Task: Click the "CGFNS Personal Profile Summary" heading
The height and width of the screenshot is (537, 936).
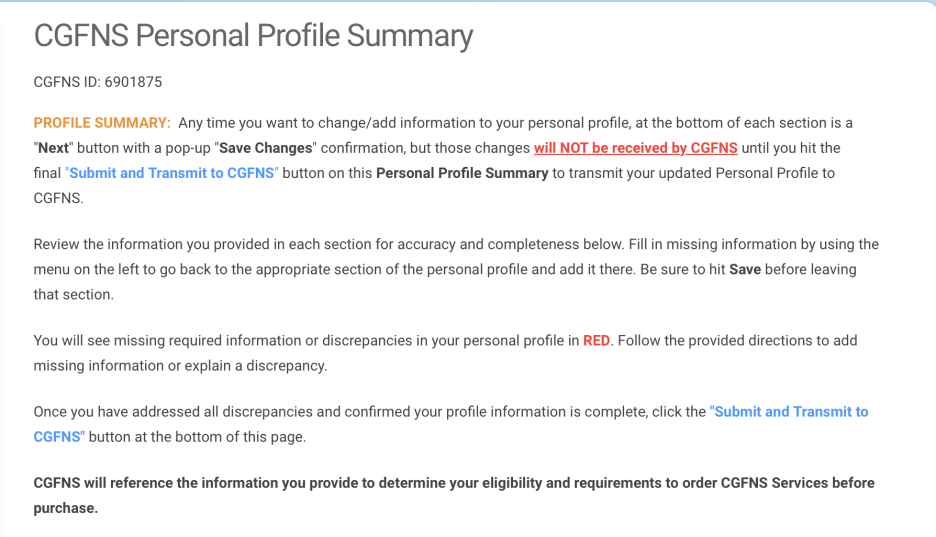Action: point(253,36)
